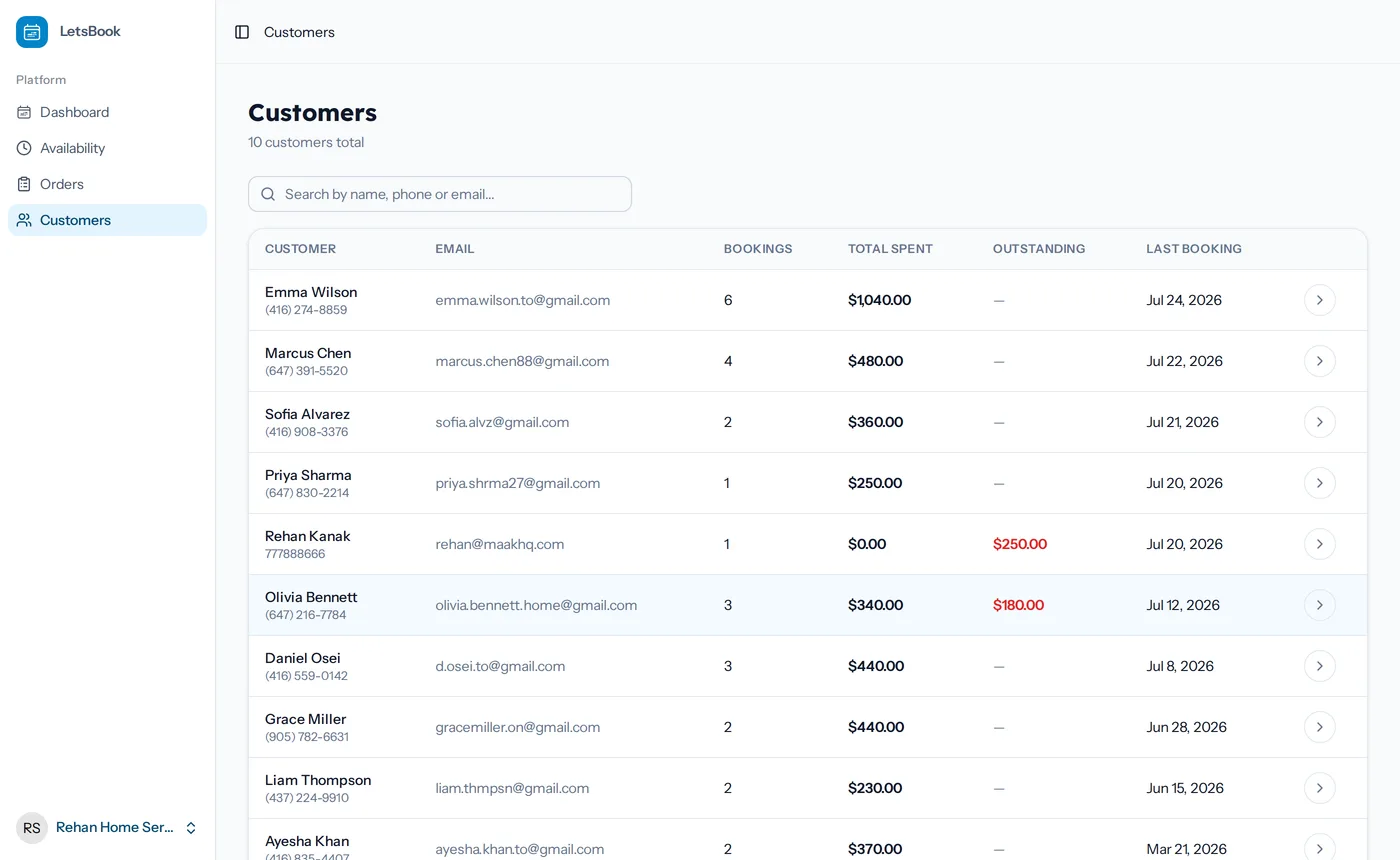This screenshot has width=1400, height=860.
Task: Select the Emma Wilson name
Action: coord(311,292)
